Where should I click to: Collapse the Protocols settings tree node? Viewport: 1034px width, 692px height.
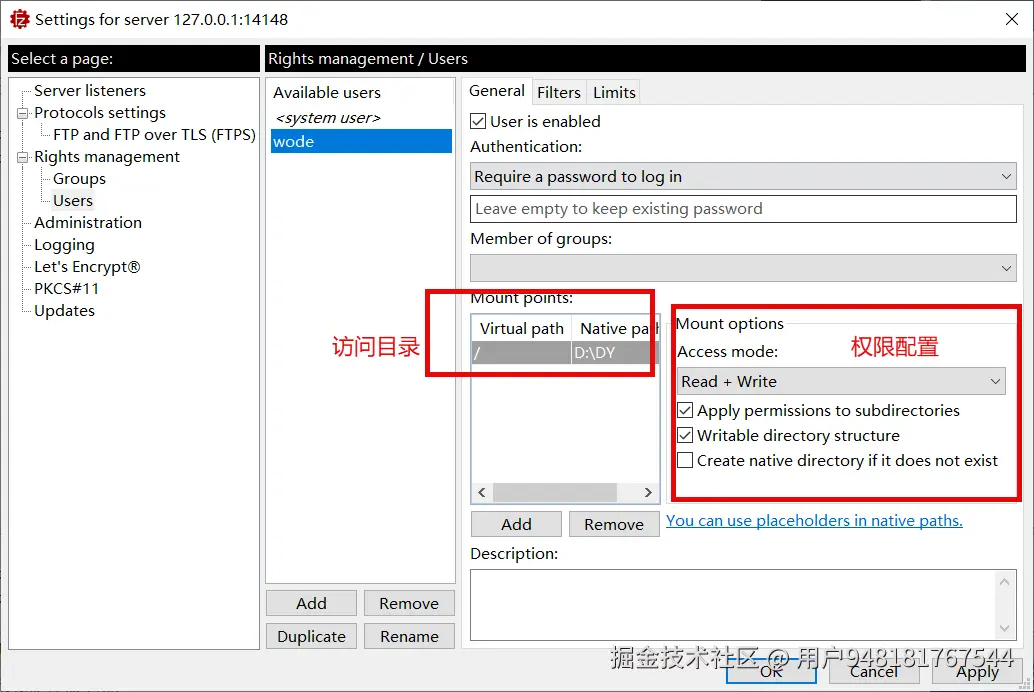(x=22, y=113)
